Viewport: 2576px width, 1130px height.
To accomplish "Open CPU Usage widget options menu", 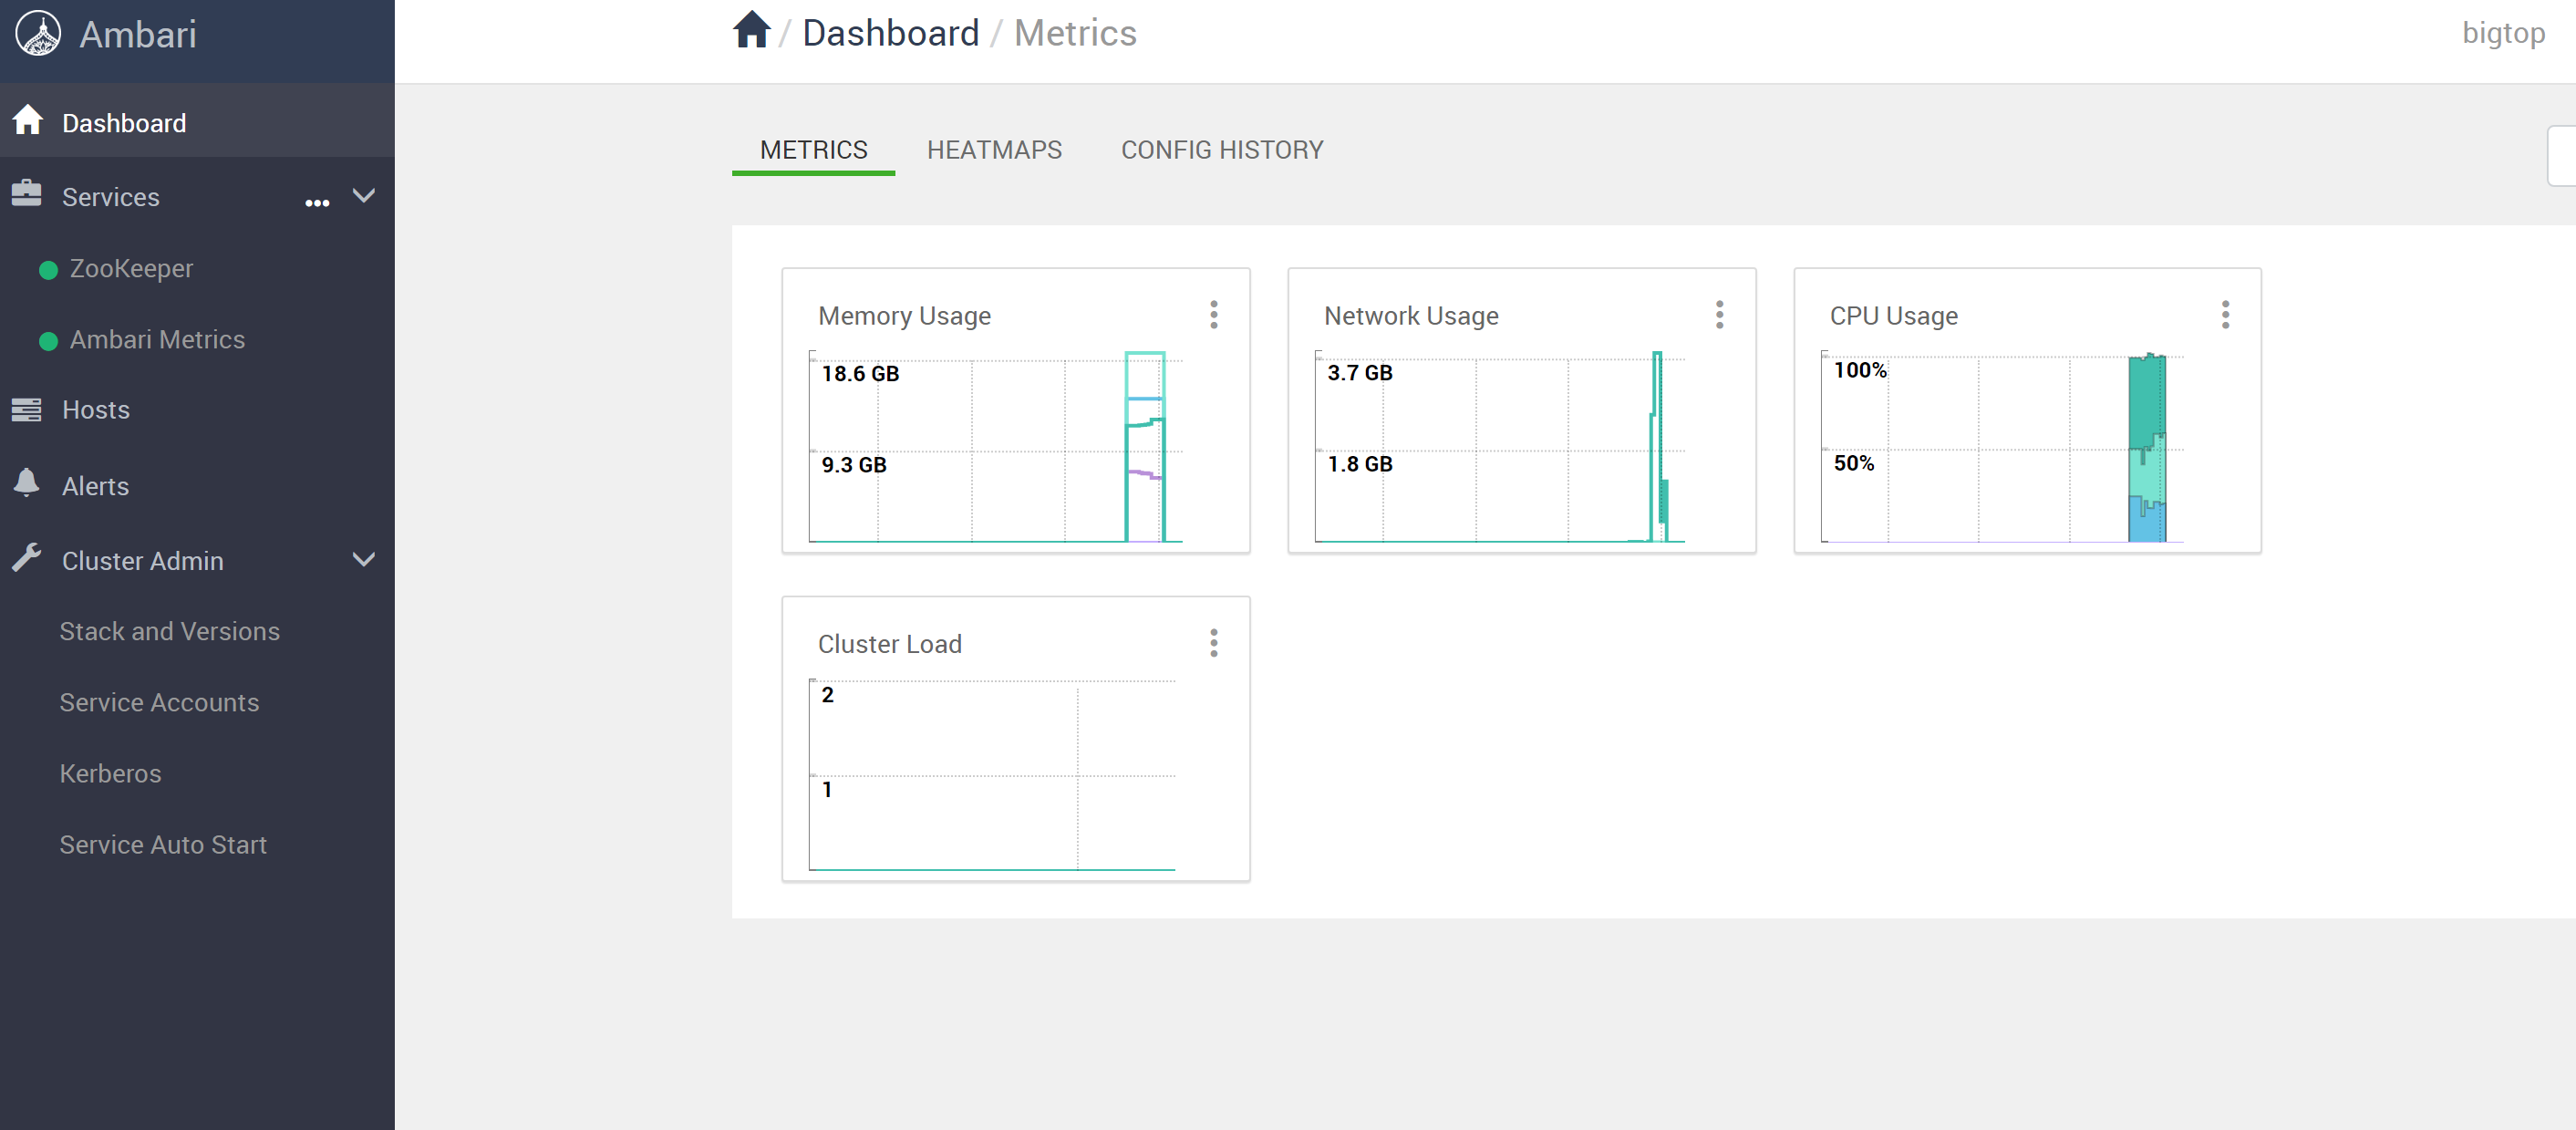I will click(2225, 315).
